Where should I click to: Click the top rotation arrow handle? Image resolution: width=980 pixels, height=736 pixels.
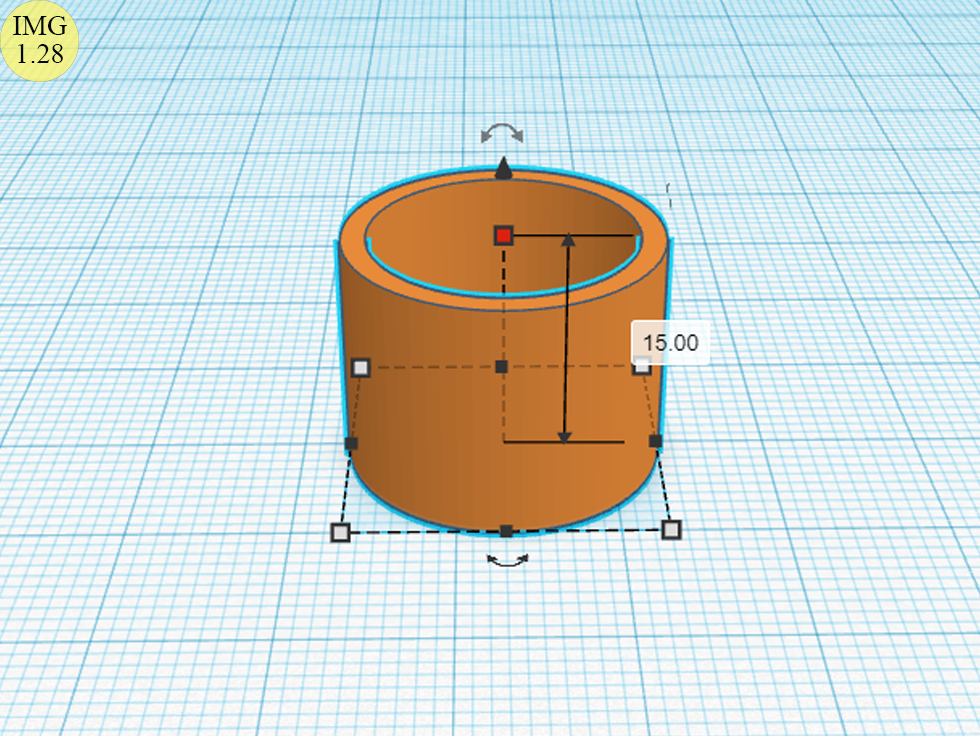[502, 133]
